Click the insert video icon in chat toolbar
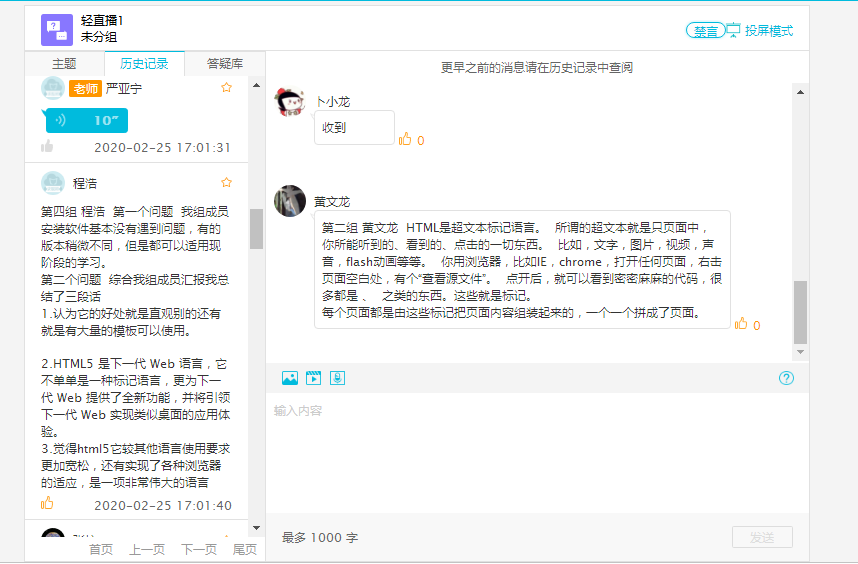This screenshot has width=858, height=564. tap(314, 378)
